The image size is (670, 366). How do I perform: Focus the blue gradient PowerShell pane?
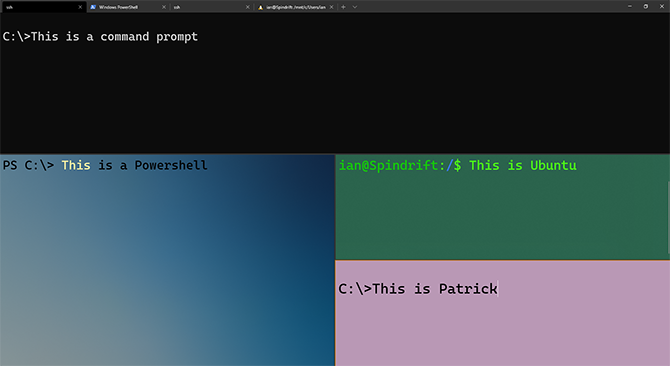pos(167,260)
